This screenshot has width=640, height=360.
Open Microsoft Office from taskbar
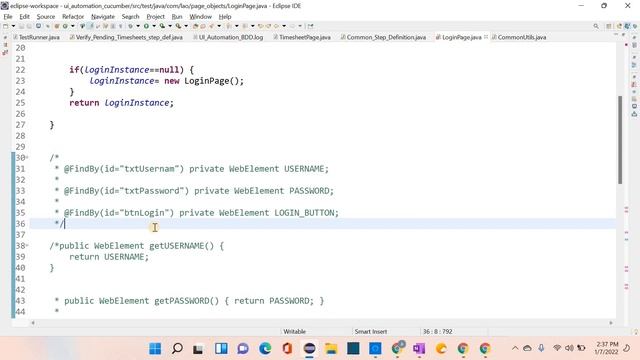tap(287, 349)
